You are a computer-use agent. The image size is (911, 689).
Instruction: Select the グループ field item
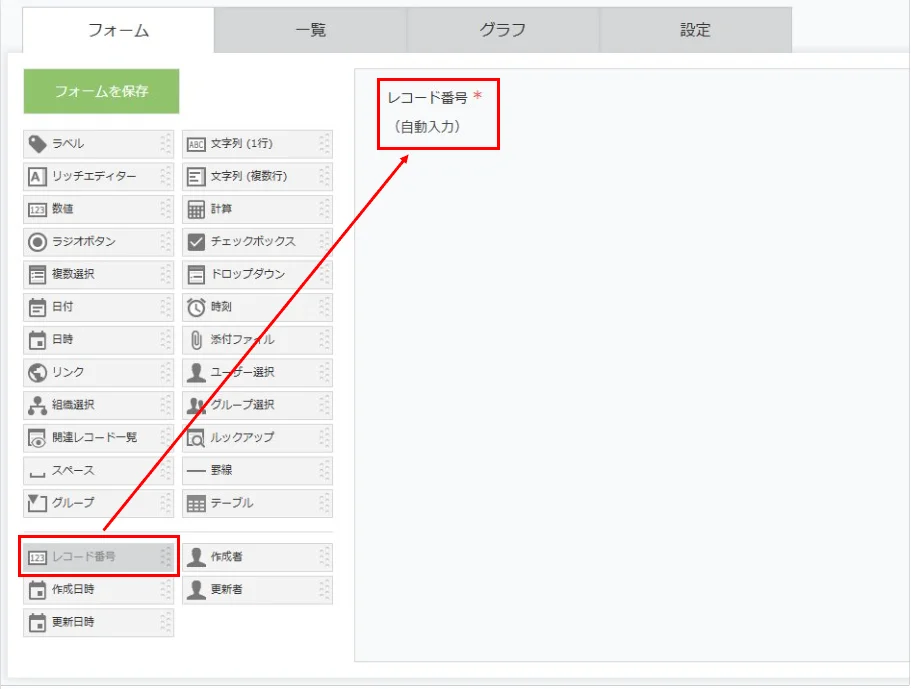[x=97, y=503]
